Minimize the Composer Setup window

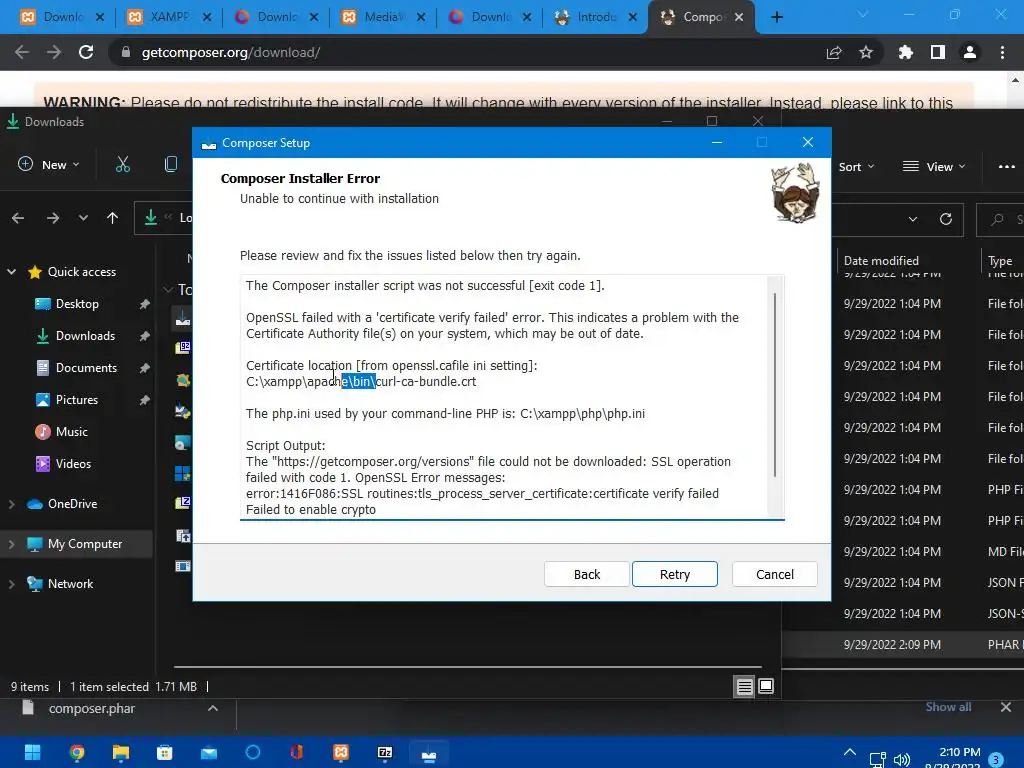(716, 142)
